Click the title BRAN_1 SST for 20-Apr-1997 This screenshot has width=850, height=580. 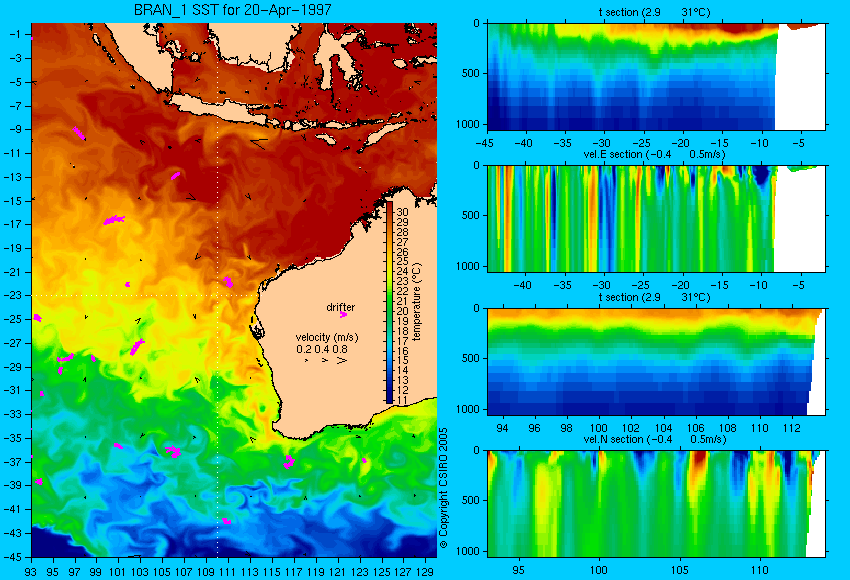click(x=233, y=10)
